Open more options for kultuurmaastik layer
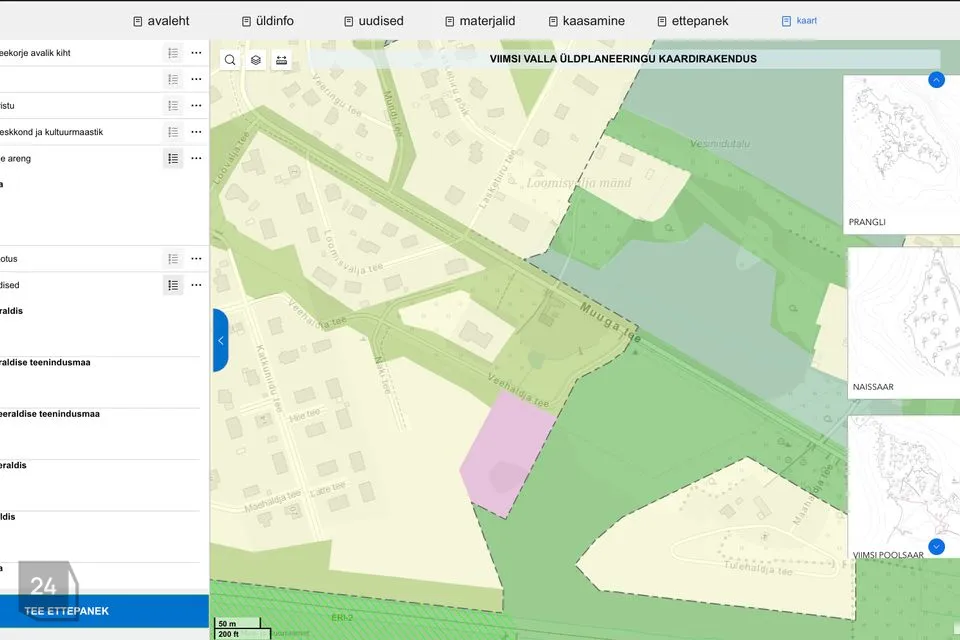 click(x=197, y=132)
